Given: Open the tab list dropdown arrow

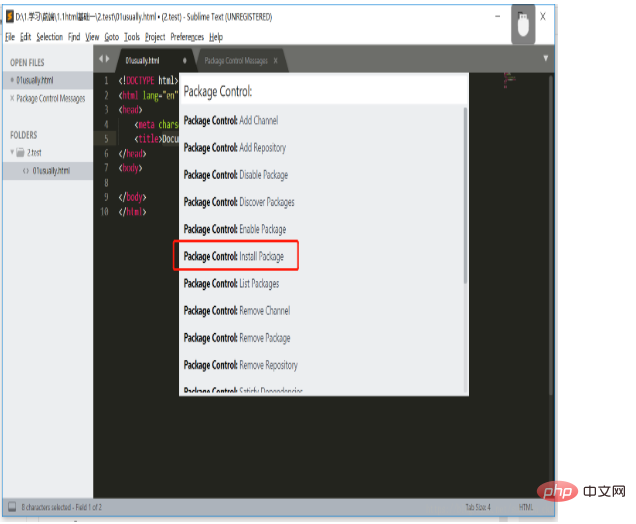Looking at the screenshot, I should coord(546,58).
